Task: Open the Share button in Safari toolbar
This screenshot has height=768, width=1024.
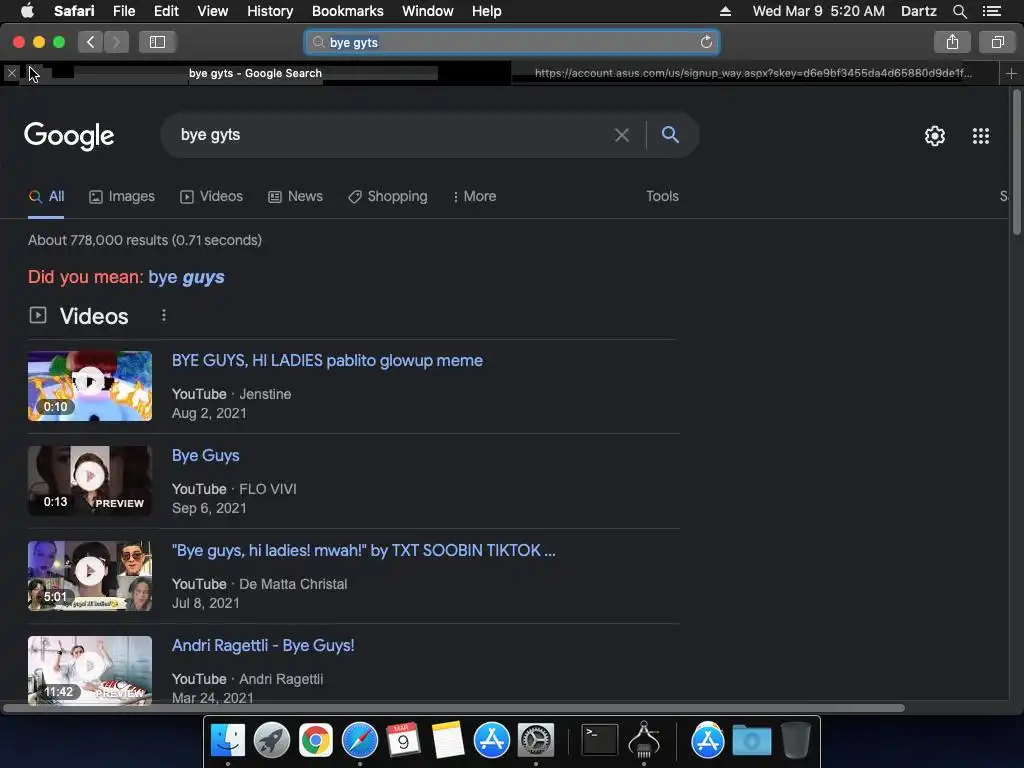Action: [952, 42]
